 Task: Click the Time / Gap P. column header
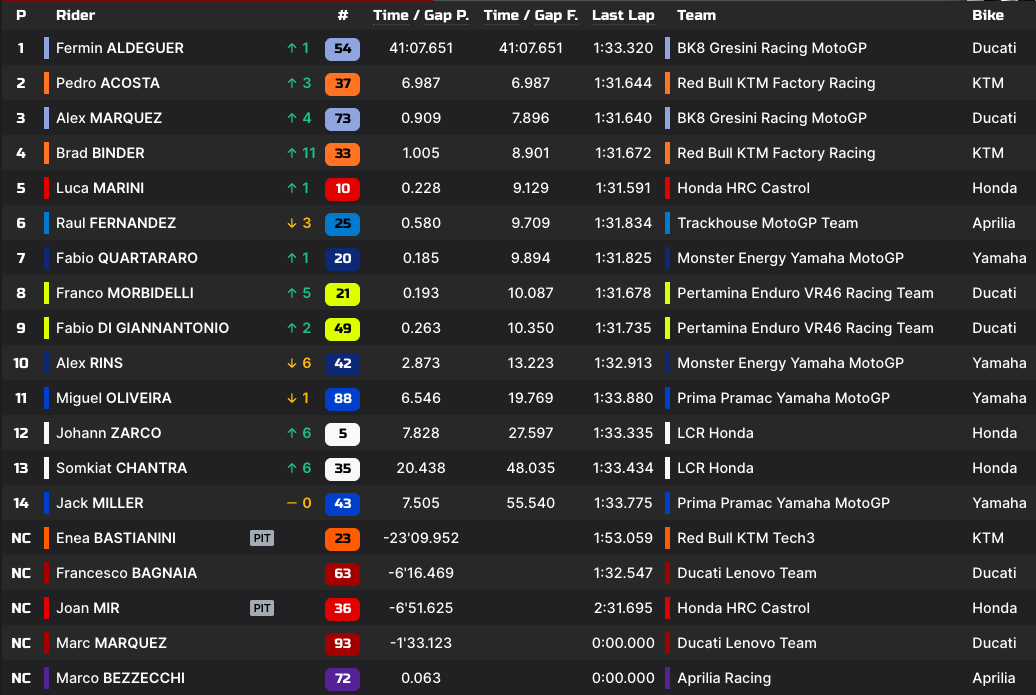click(421, 15)
